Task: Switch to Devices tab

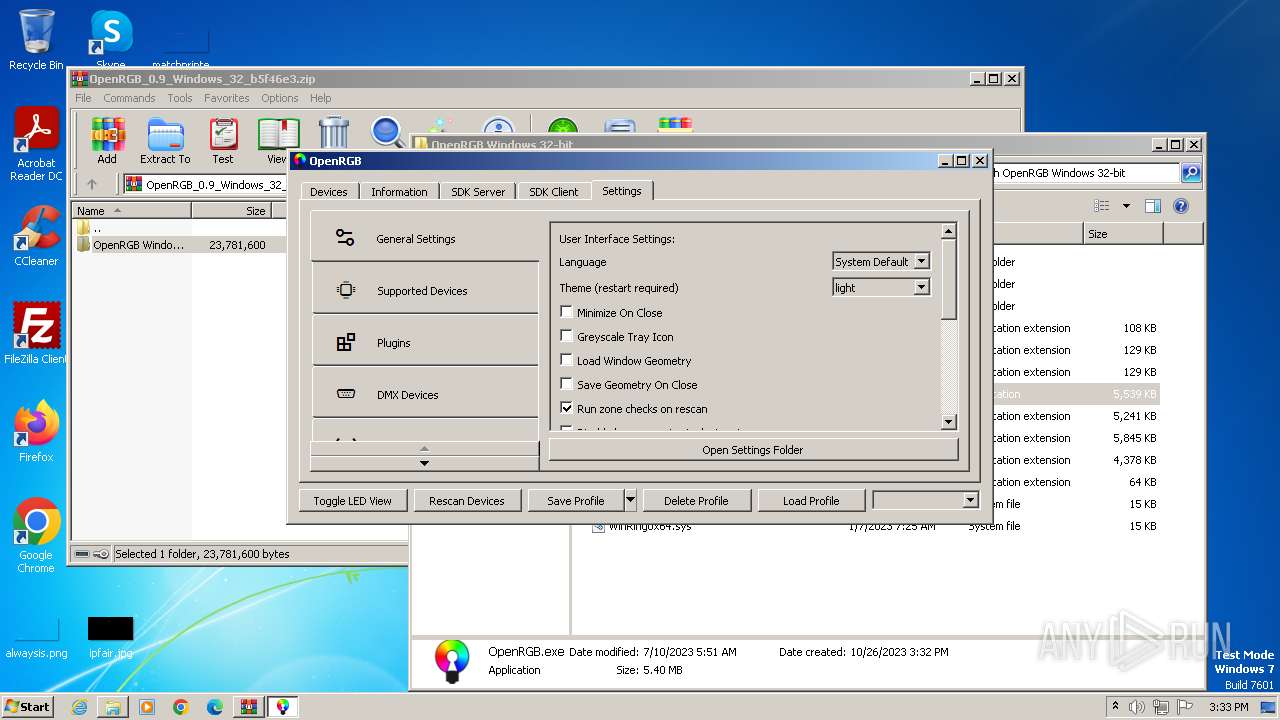Action: [x=329, y=191]
